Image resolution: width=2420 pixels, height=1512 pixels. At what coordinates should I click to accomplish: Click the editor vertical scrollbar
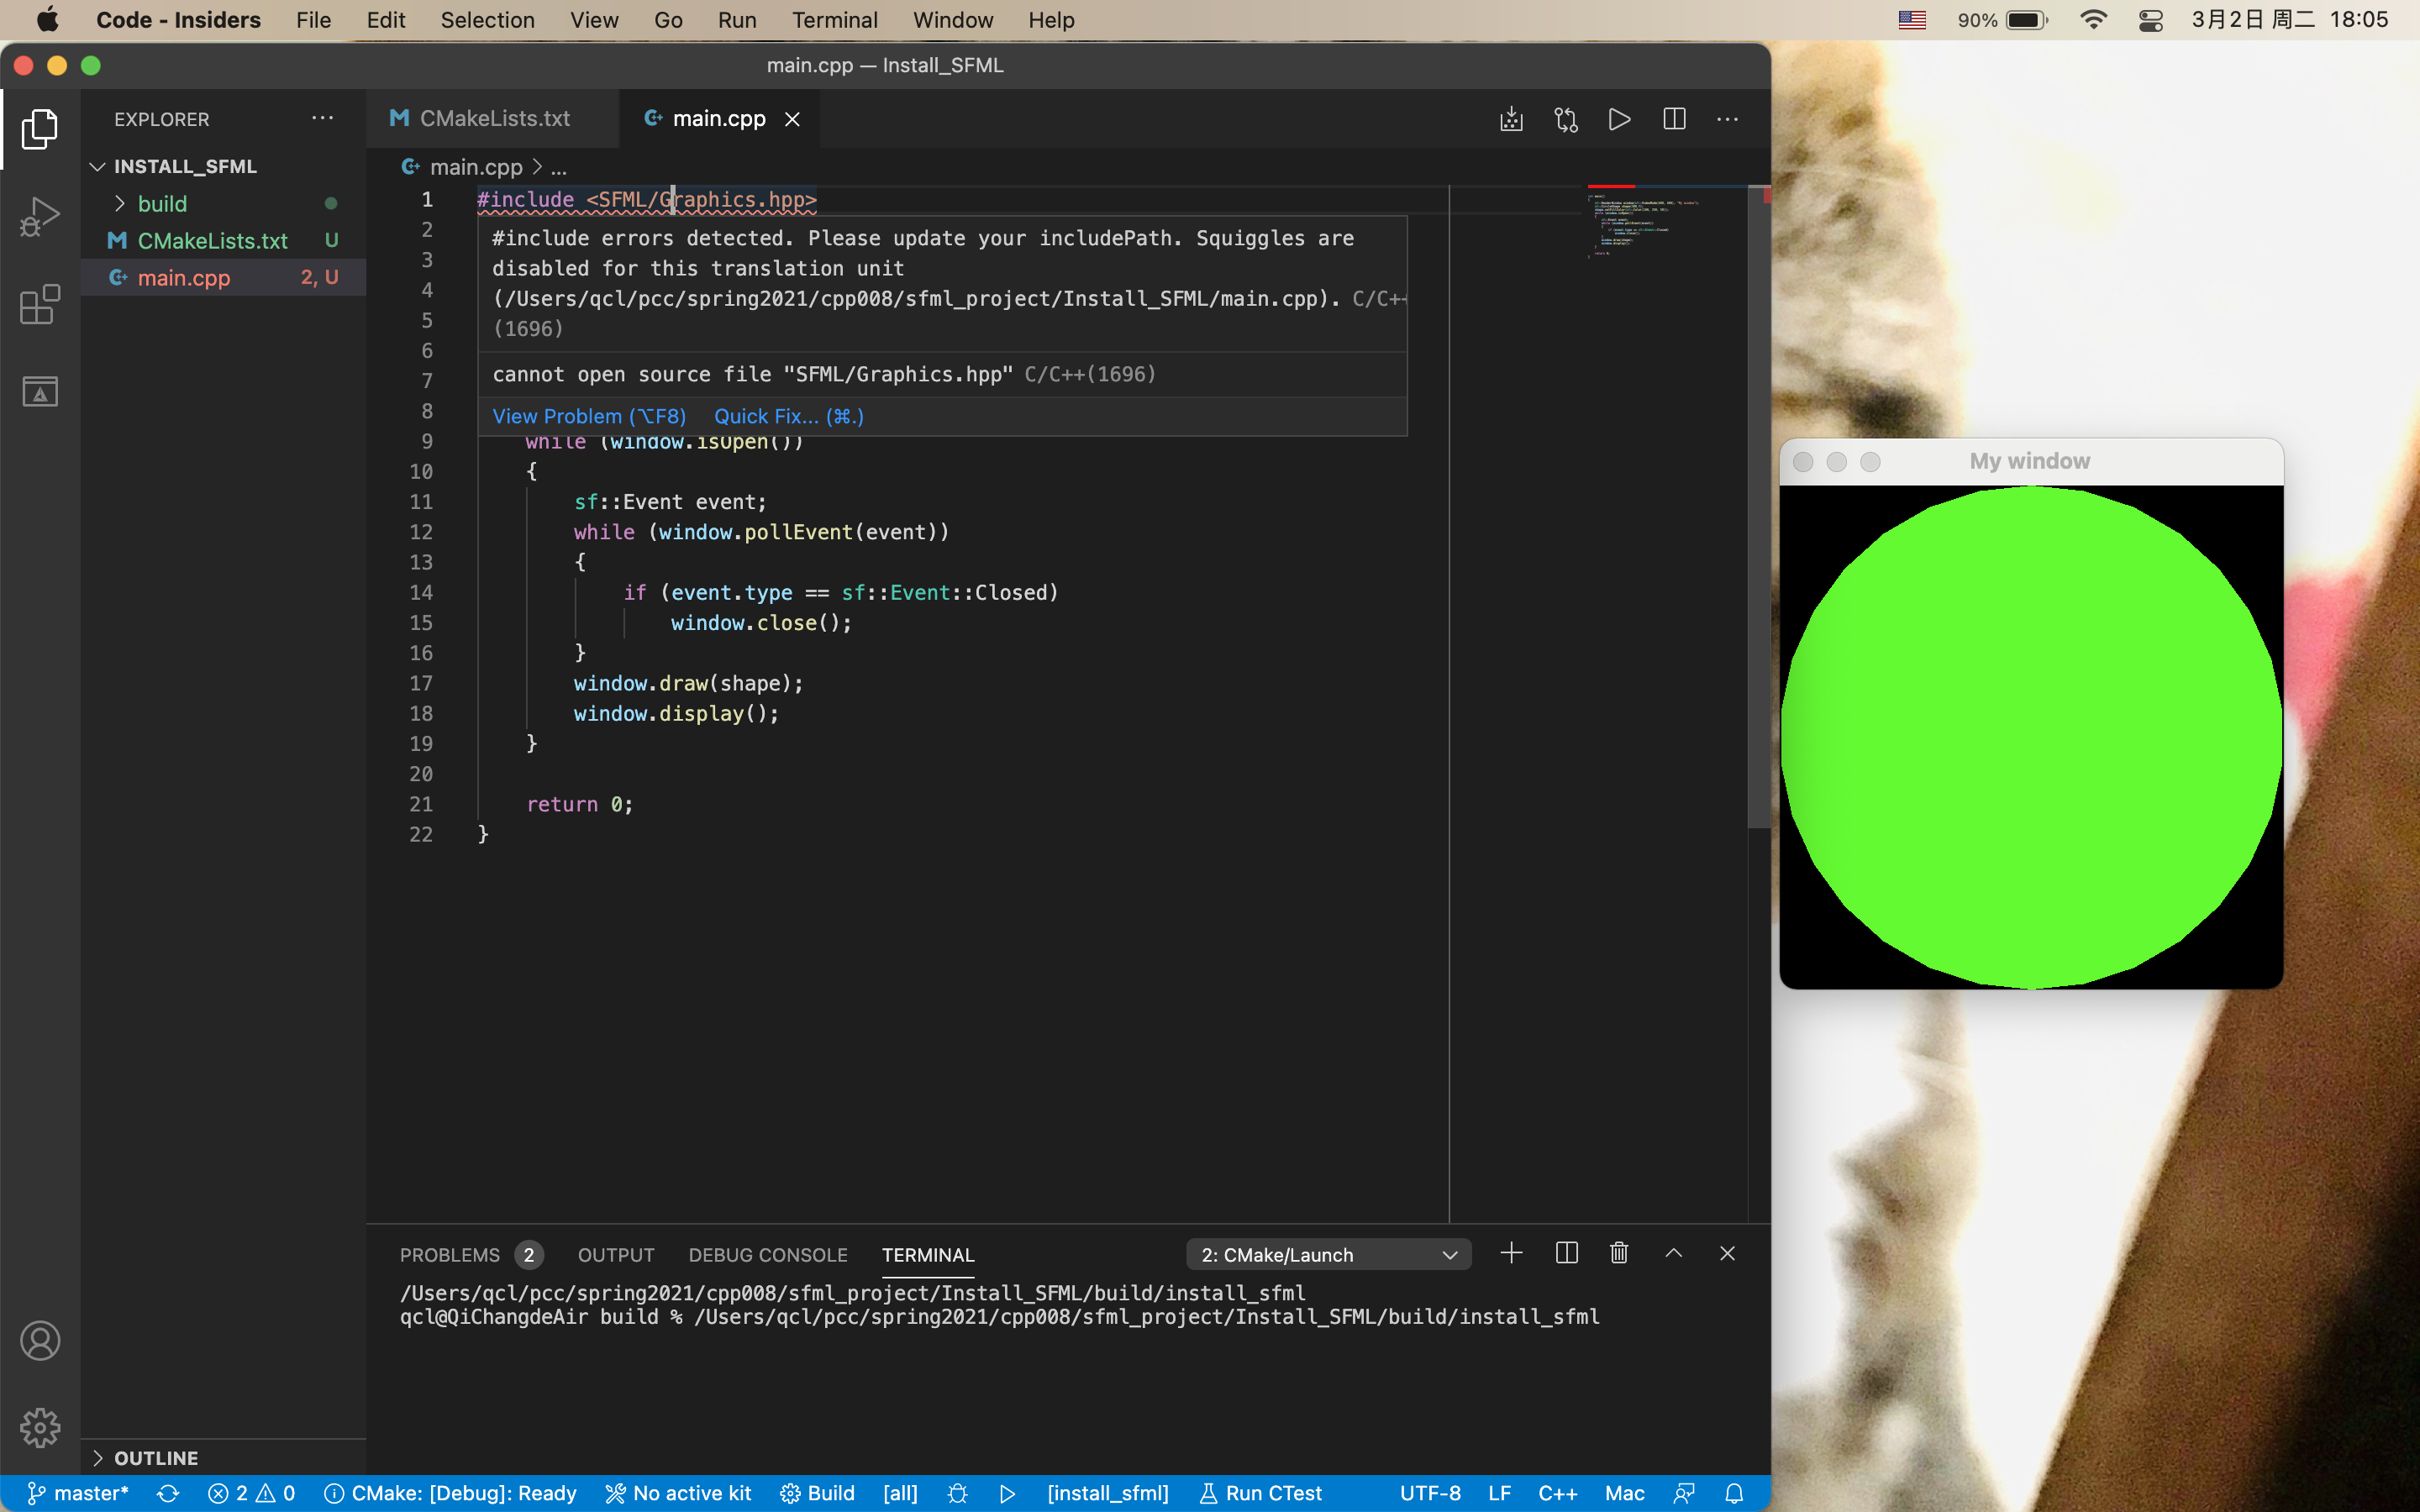1759,507
